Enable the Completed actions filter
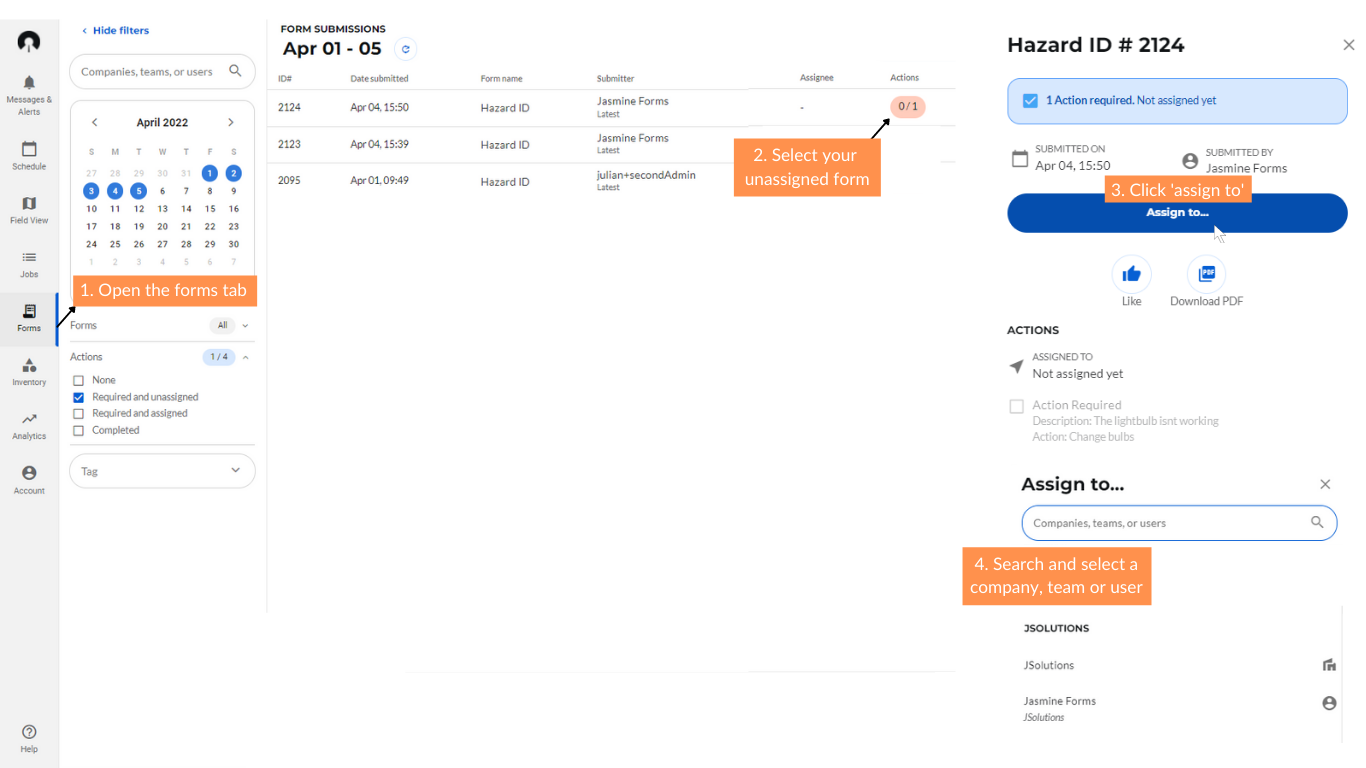This screenshot has width=1366, height=768. pos(78,429)
